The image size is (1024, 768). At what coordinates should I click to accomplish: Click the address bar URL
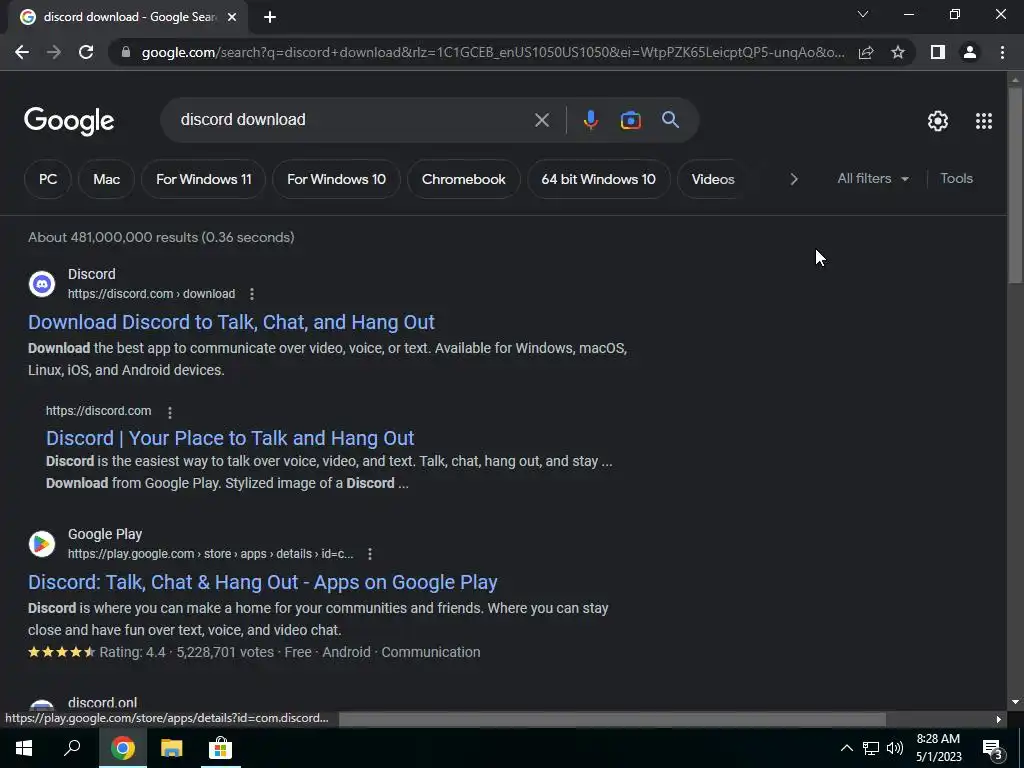(493, 52)
